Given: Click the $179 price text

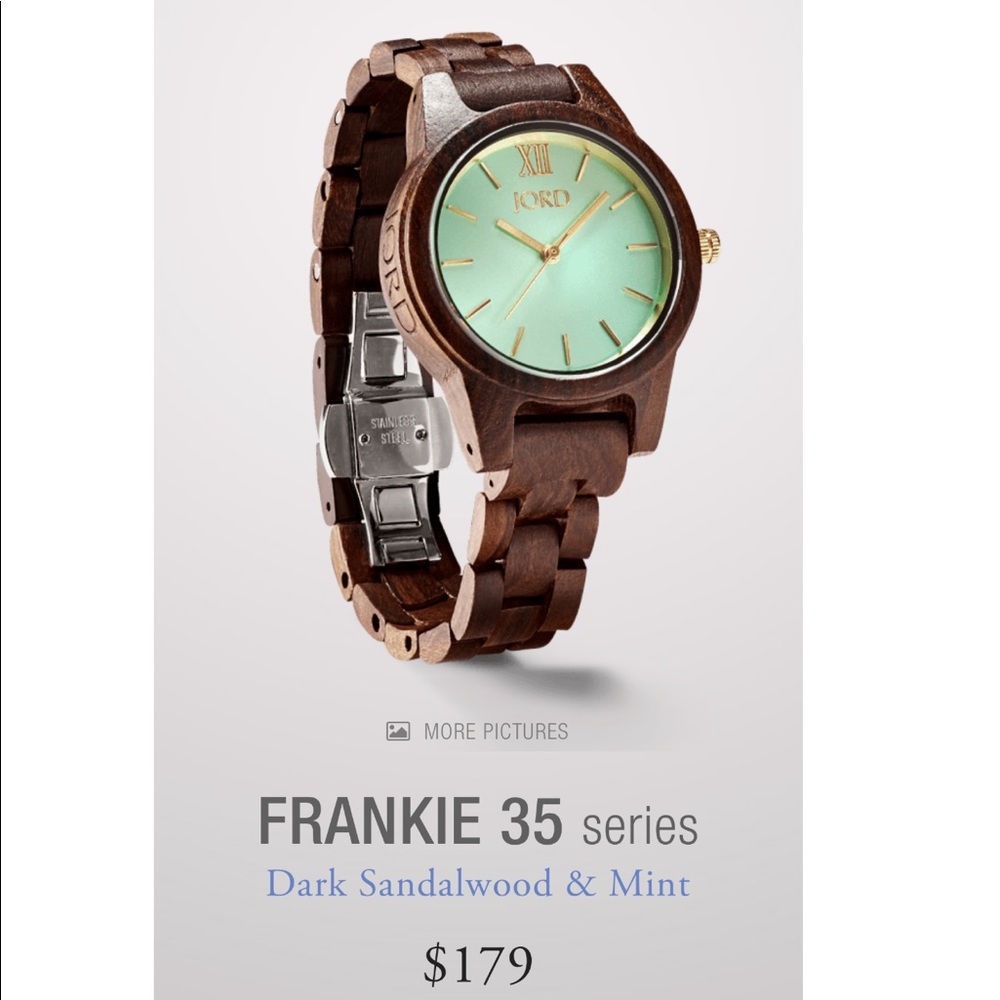Looking at the screenshot, I should (x=478, y=963).
